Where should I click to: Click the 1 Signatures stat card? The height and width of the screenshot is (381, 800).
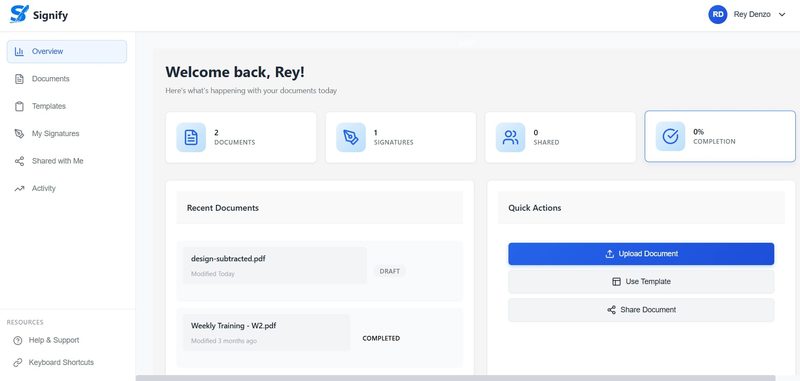pyautogui.click(x=401, y=137)
